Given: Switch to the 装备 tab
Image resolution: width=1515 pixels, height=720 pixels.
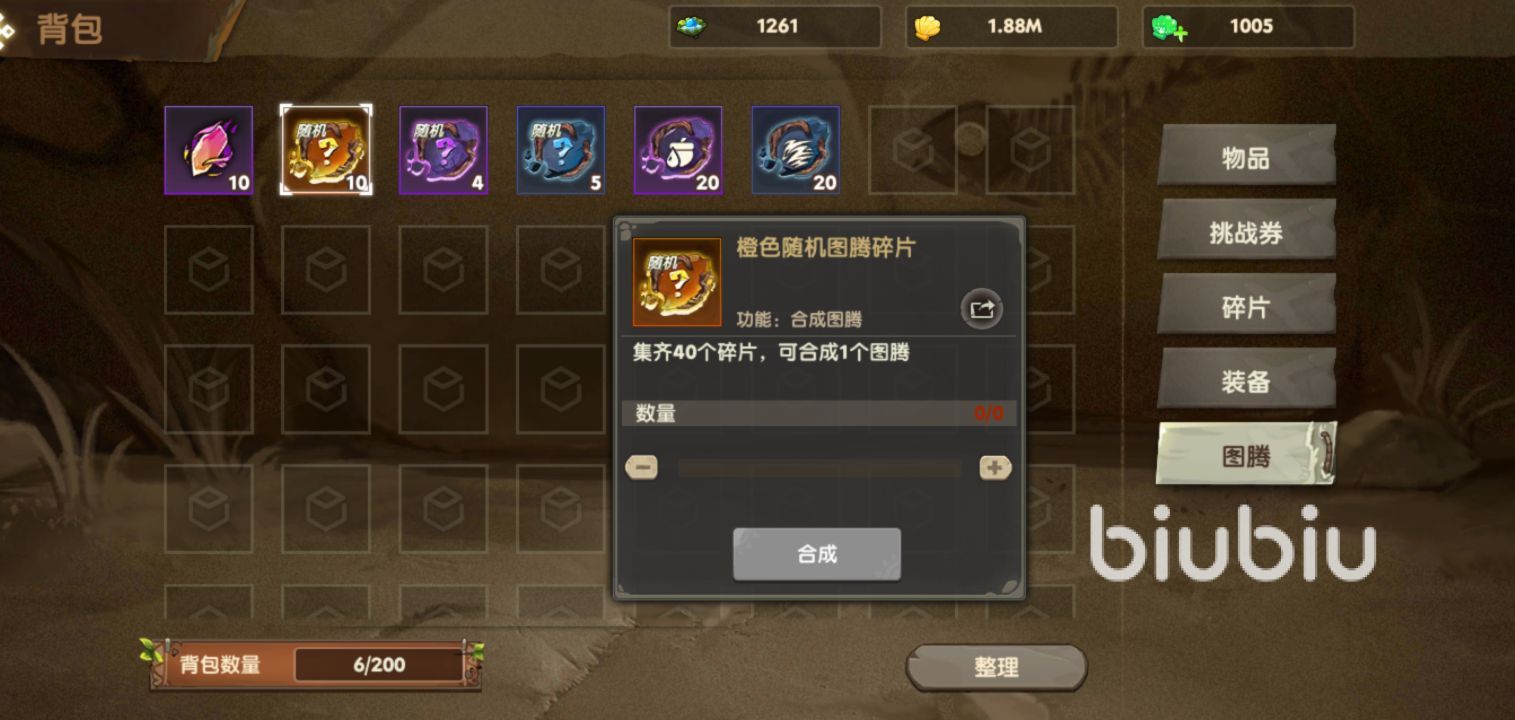Looking at the screenshot, I should pos(1246,381).
